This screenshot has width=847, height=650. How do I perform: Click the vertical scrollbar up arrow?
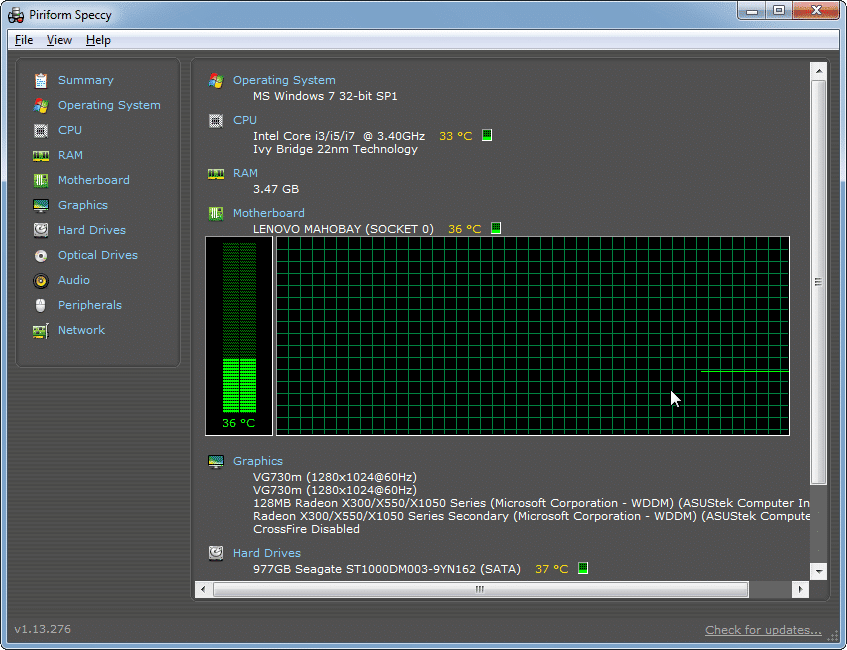tap(819, 71)
